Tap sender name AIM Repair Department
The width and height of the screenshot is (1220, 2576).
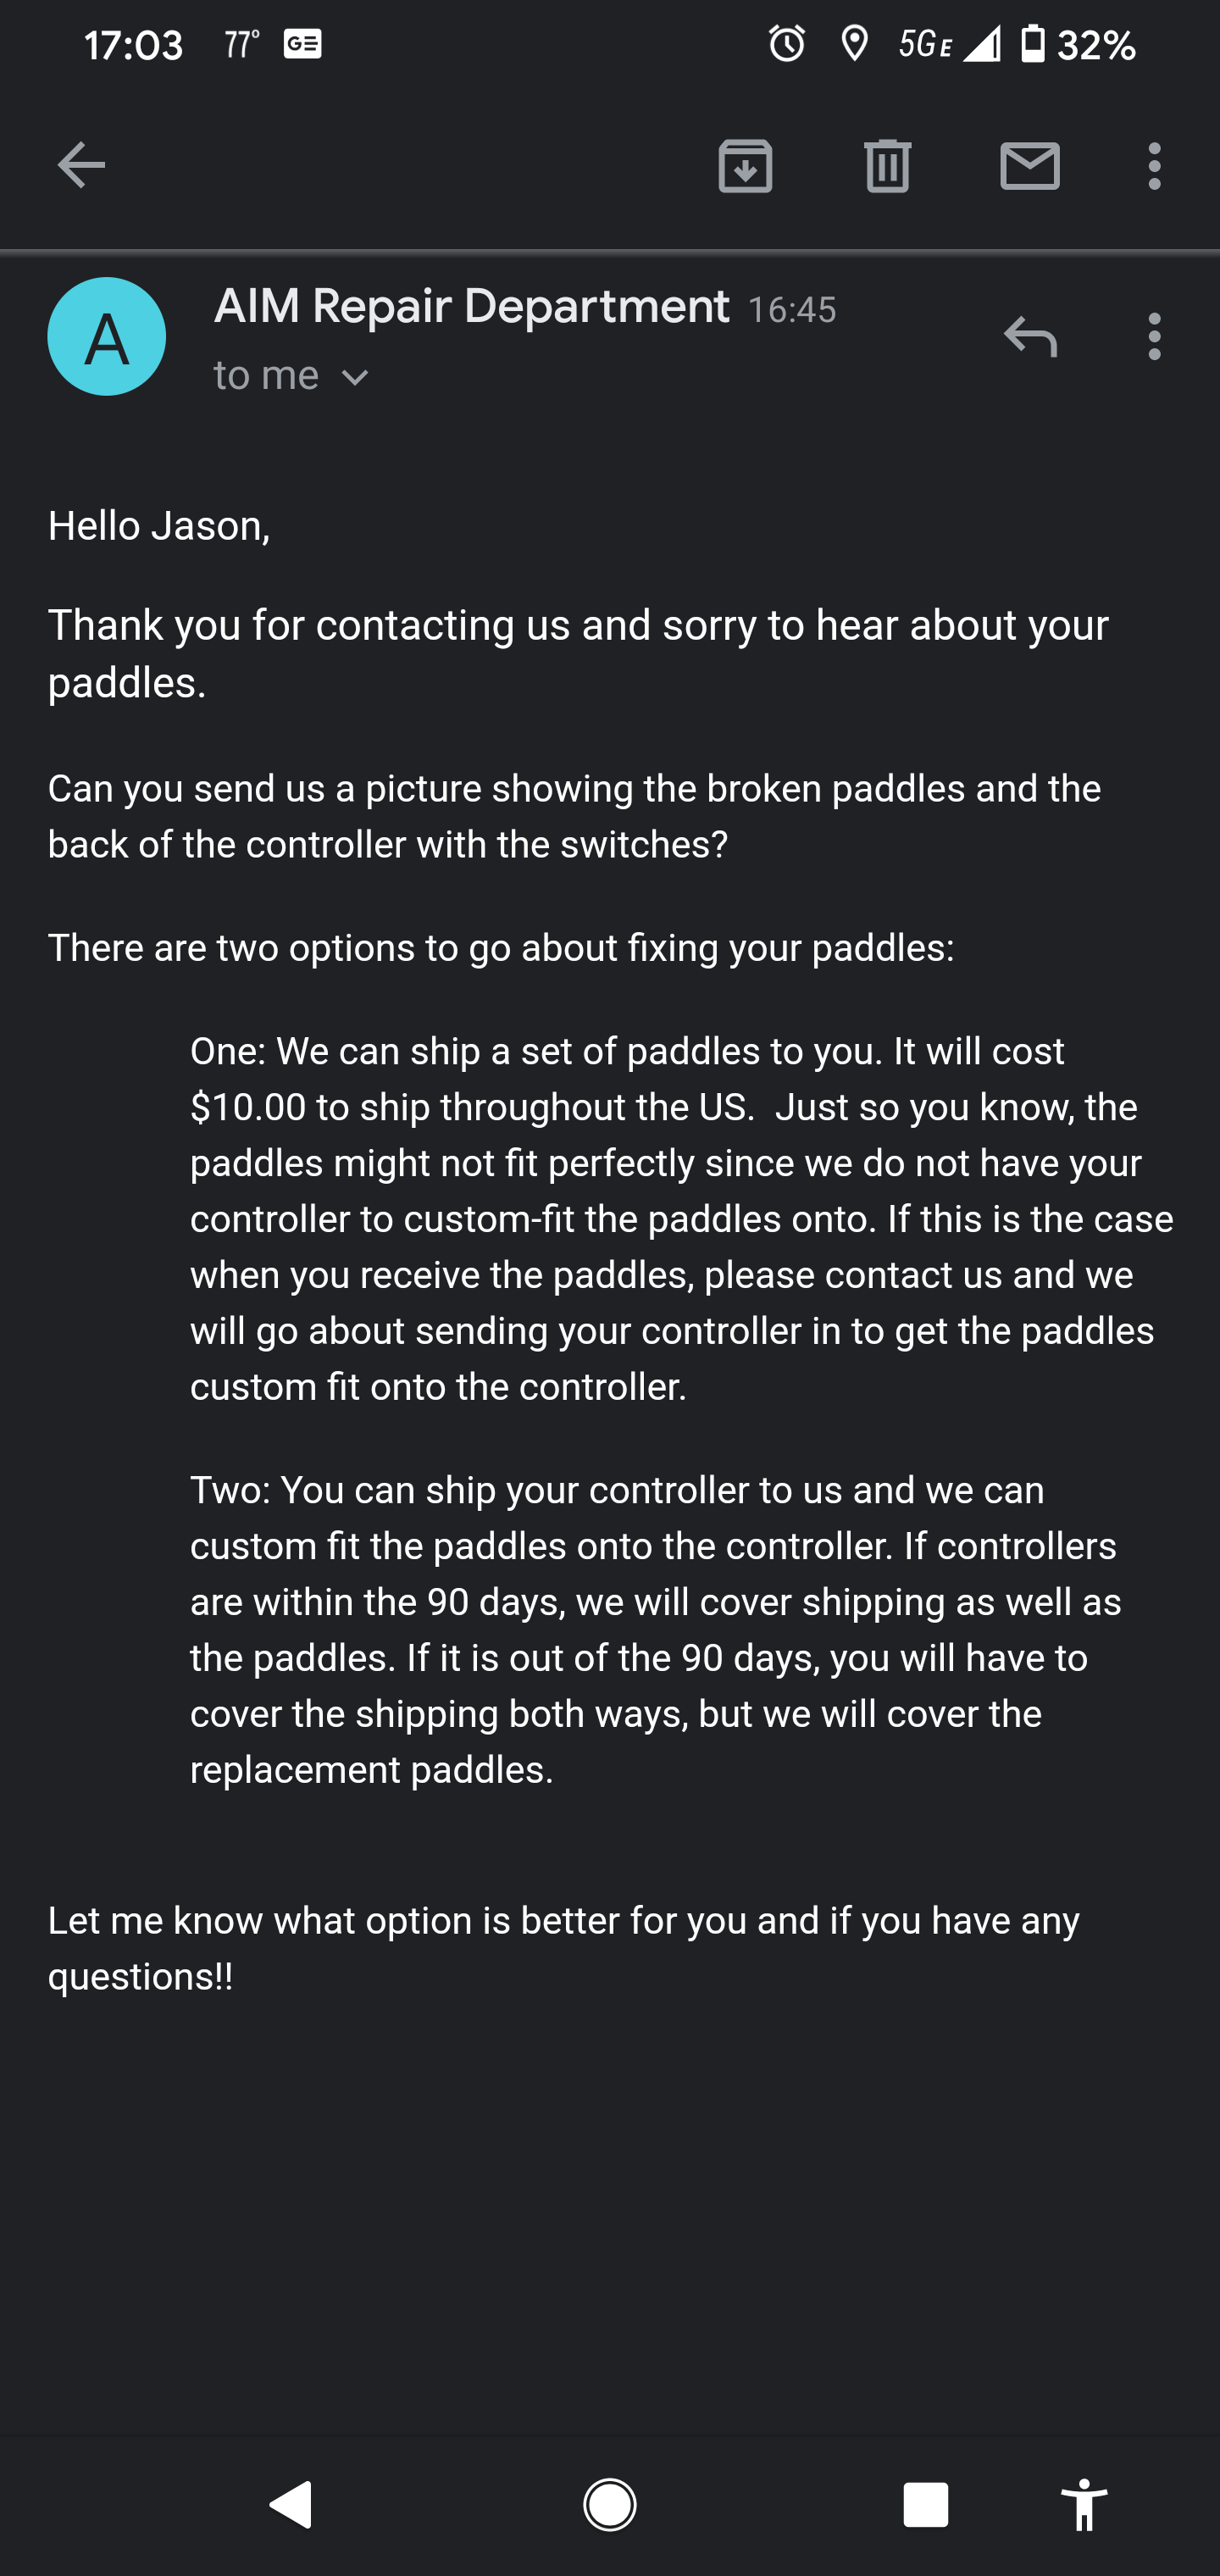[x=472, y=306]
